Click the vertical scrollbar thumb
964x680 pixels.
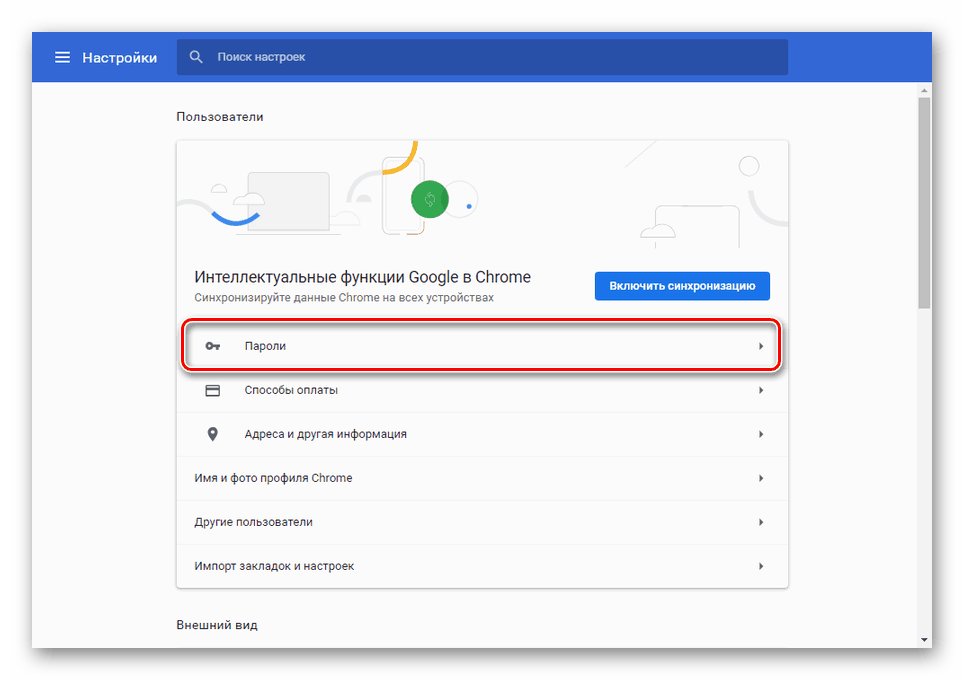(x=924, y=203)
